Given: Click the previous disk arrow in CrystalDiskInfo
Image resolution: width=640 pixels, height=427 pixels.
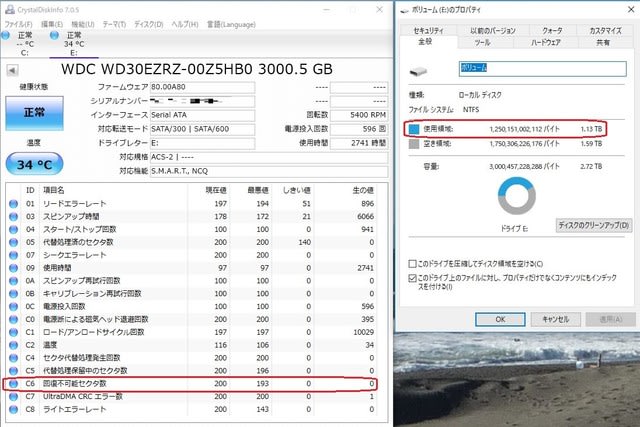Looking at the screenshot, I should point(12,71).
